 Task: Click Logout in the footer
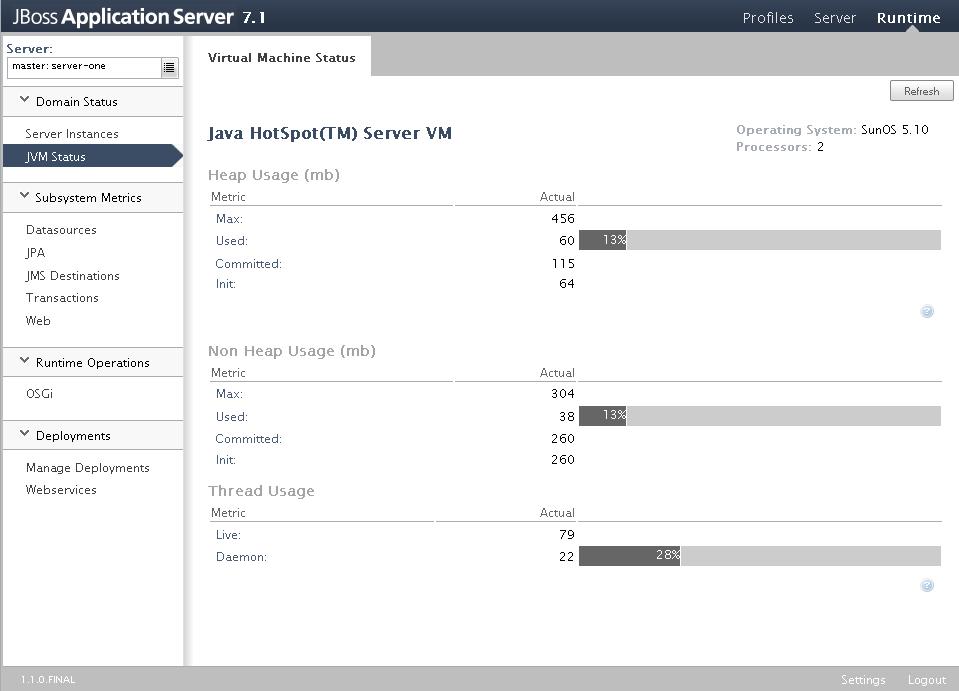[x=927, y=679]
